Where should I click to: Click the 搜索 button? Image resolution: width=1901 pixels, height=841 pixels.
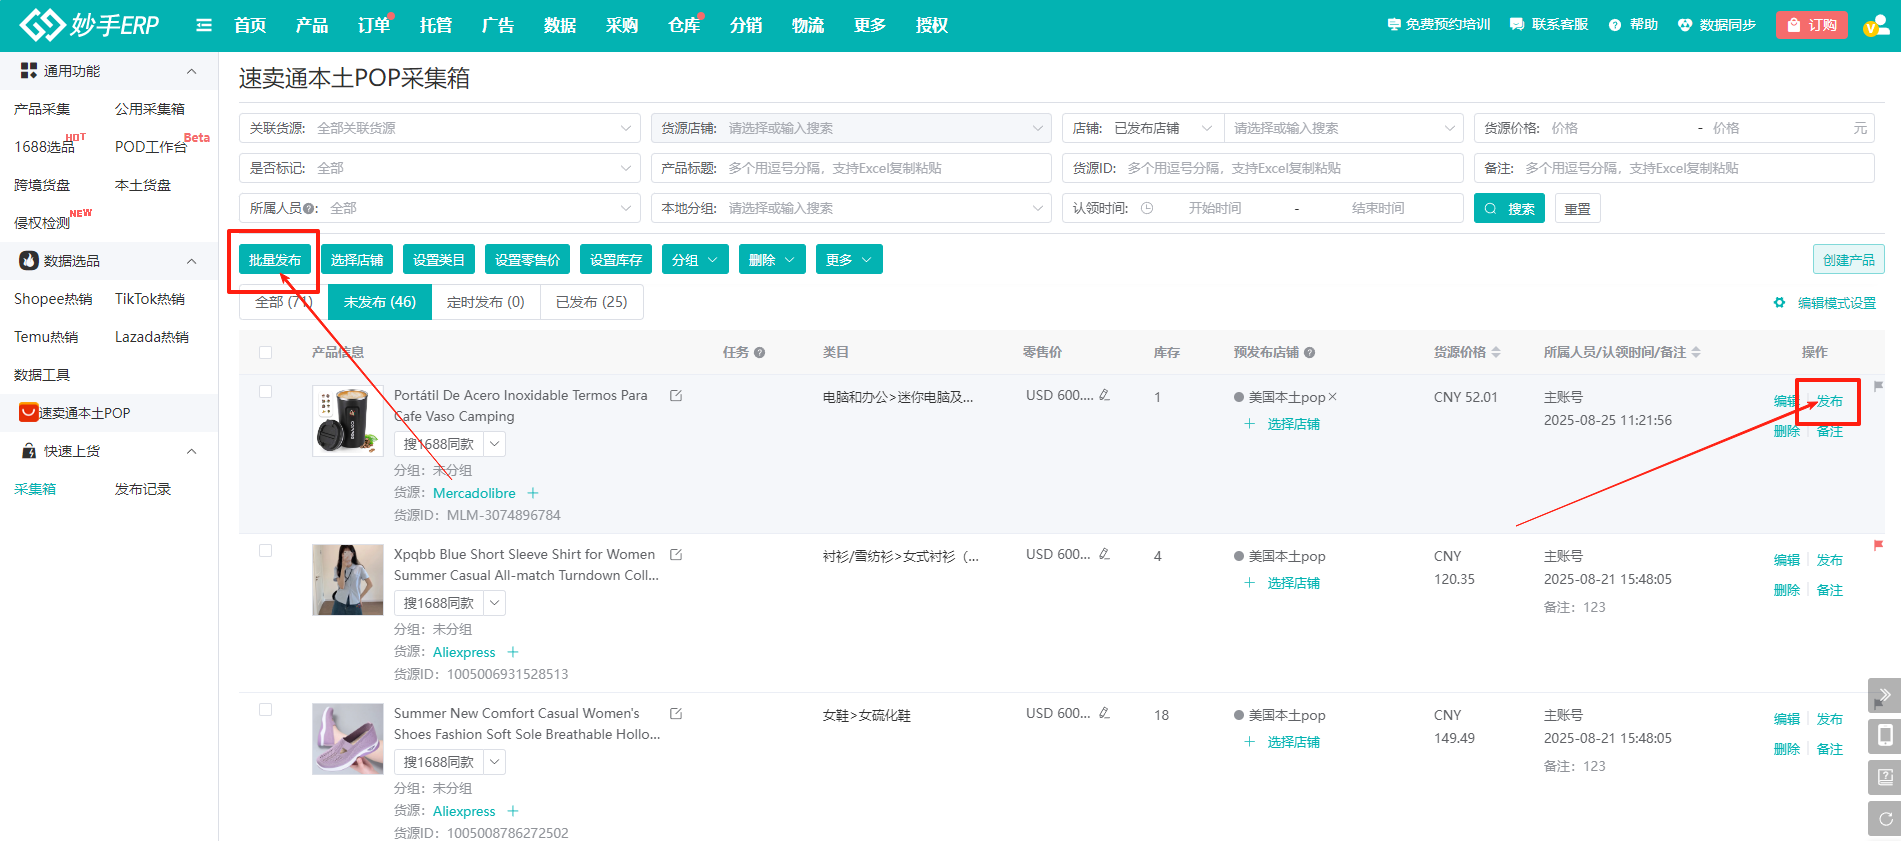tap(1509, 208)
